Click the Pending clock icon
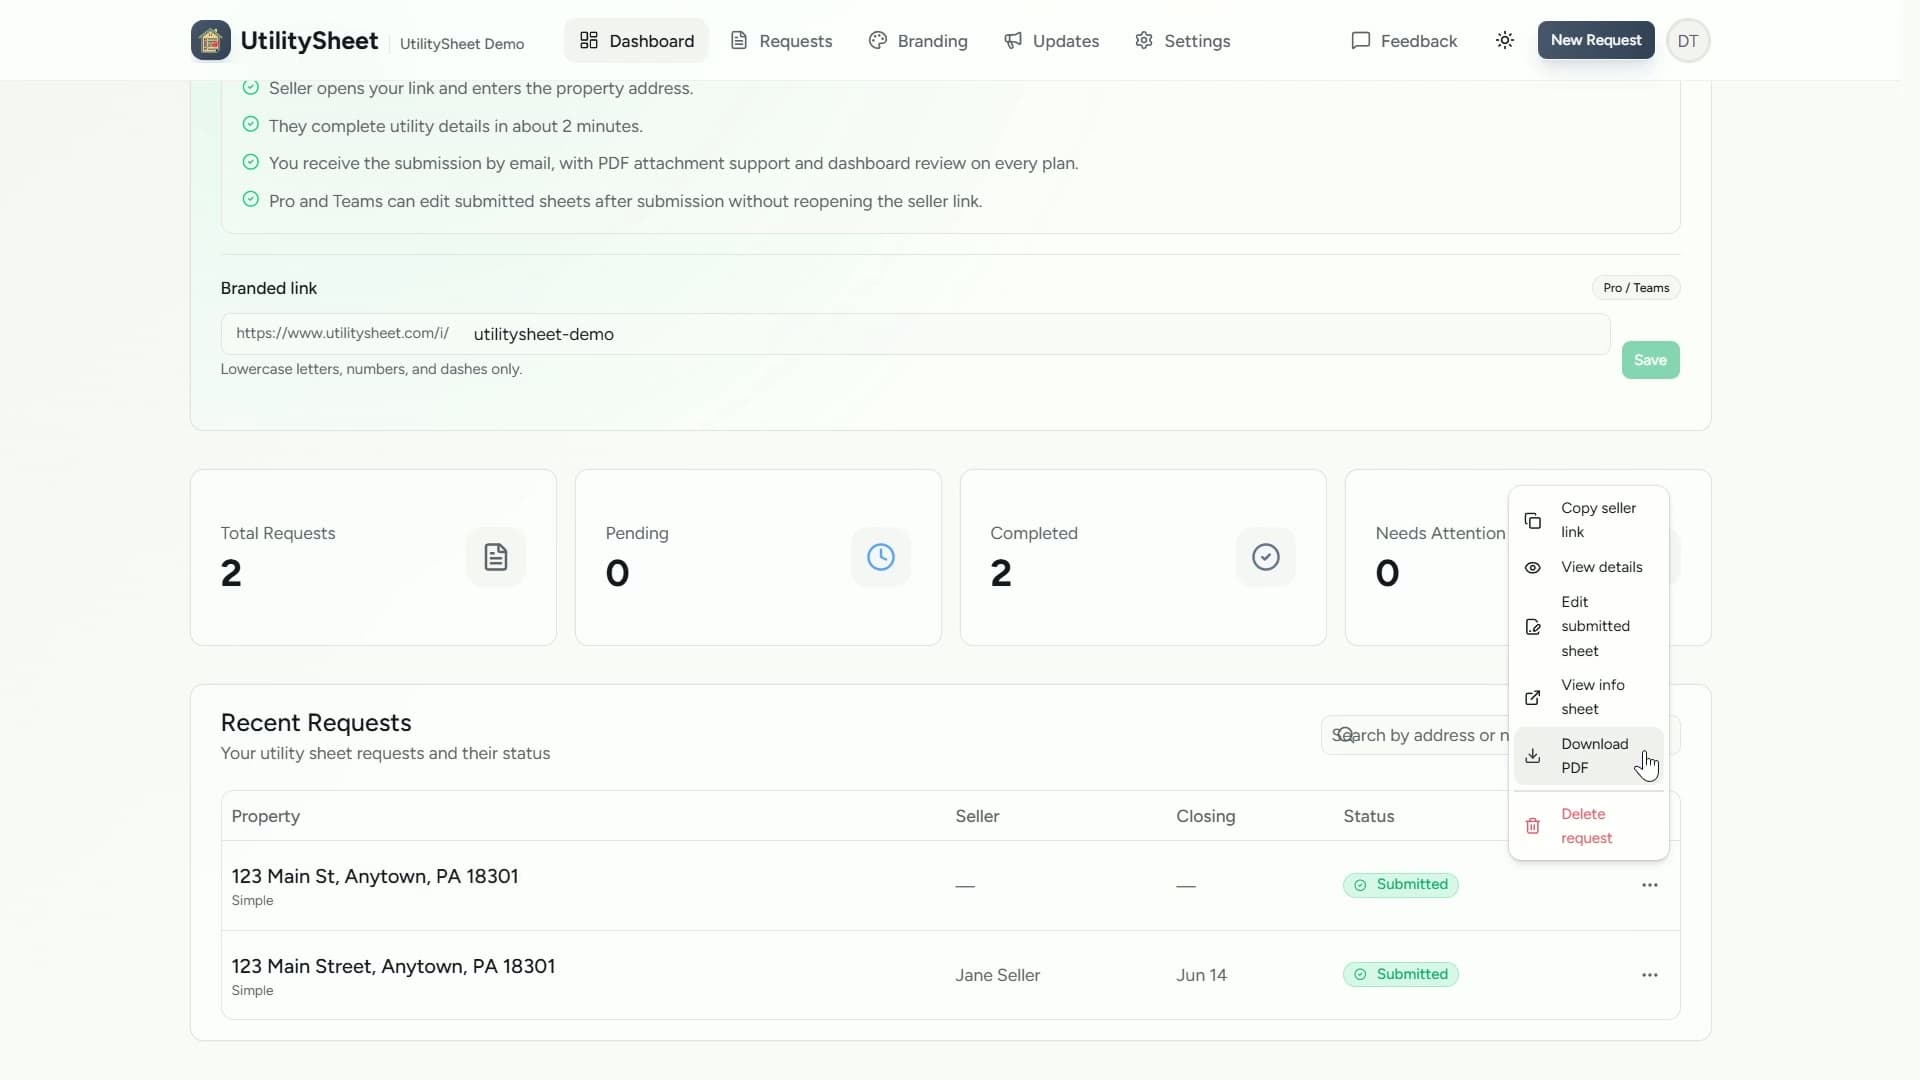Screen dimensions: 1920x1080 [881, 557]
